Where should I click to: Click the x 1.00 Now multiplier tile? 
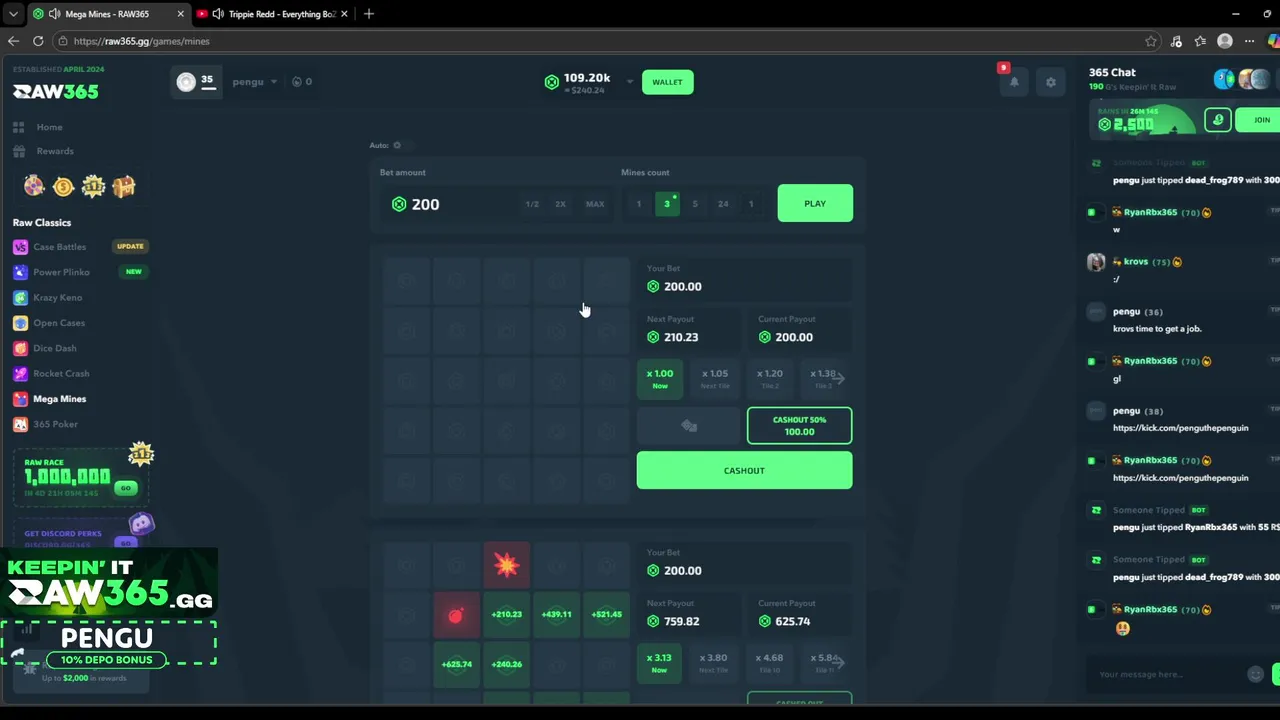(660, 379)
